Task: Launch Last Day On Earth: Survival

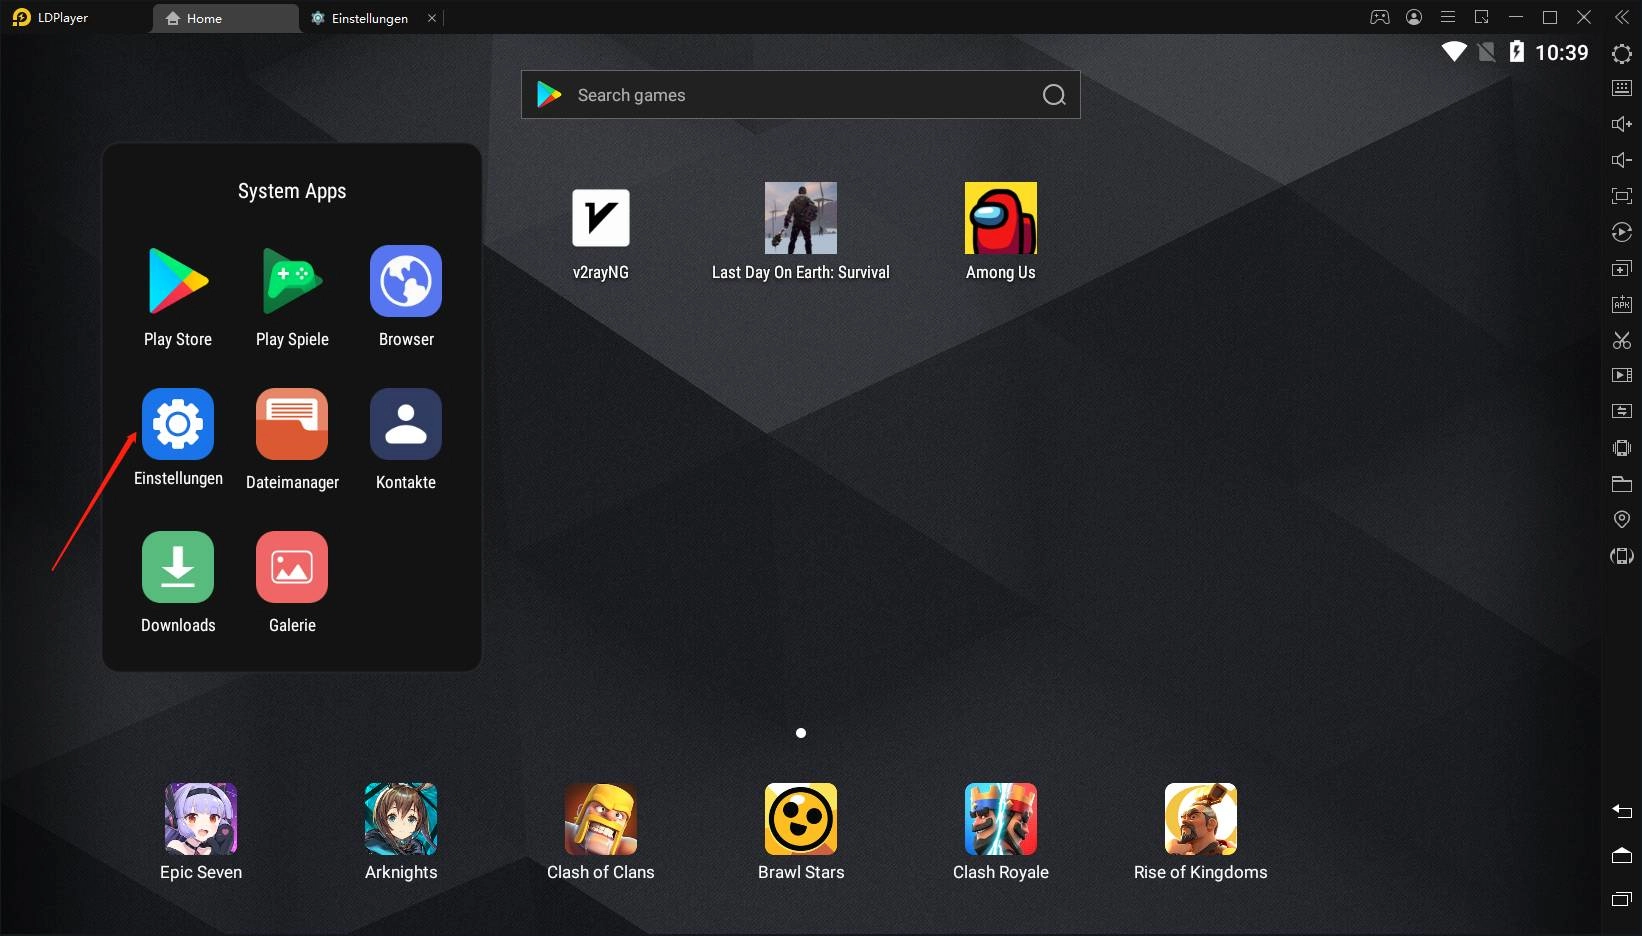Action: tap(801, 232)
